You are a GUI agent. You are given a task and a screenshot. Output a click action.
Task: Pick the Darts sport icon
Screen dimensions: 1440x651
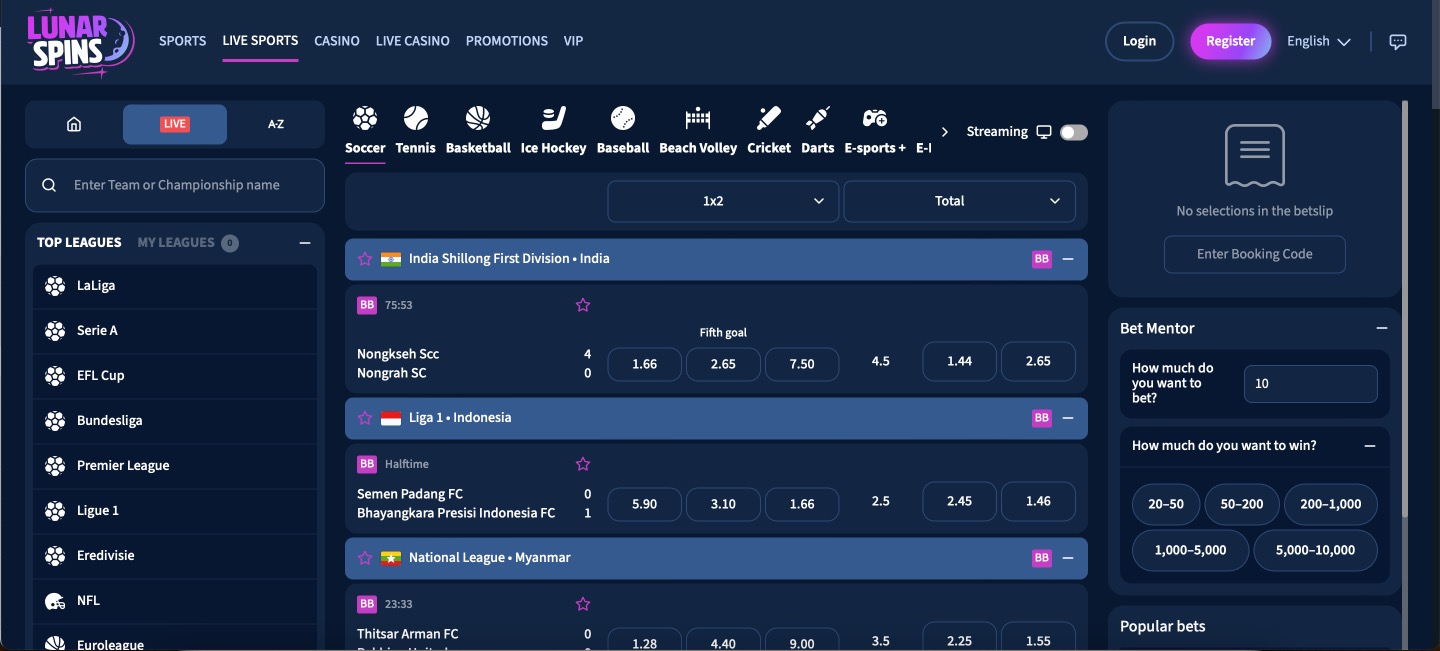pyautogui.click(x=817, y=120)
